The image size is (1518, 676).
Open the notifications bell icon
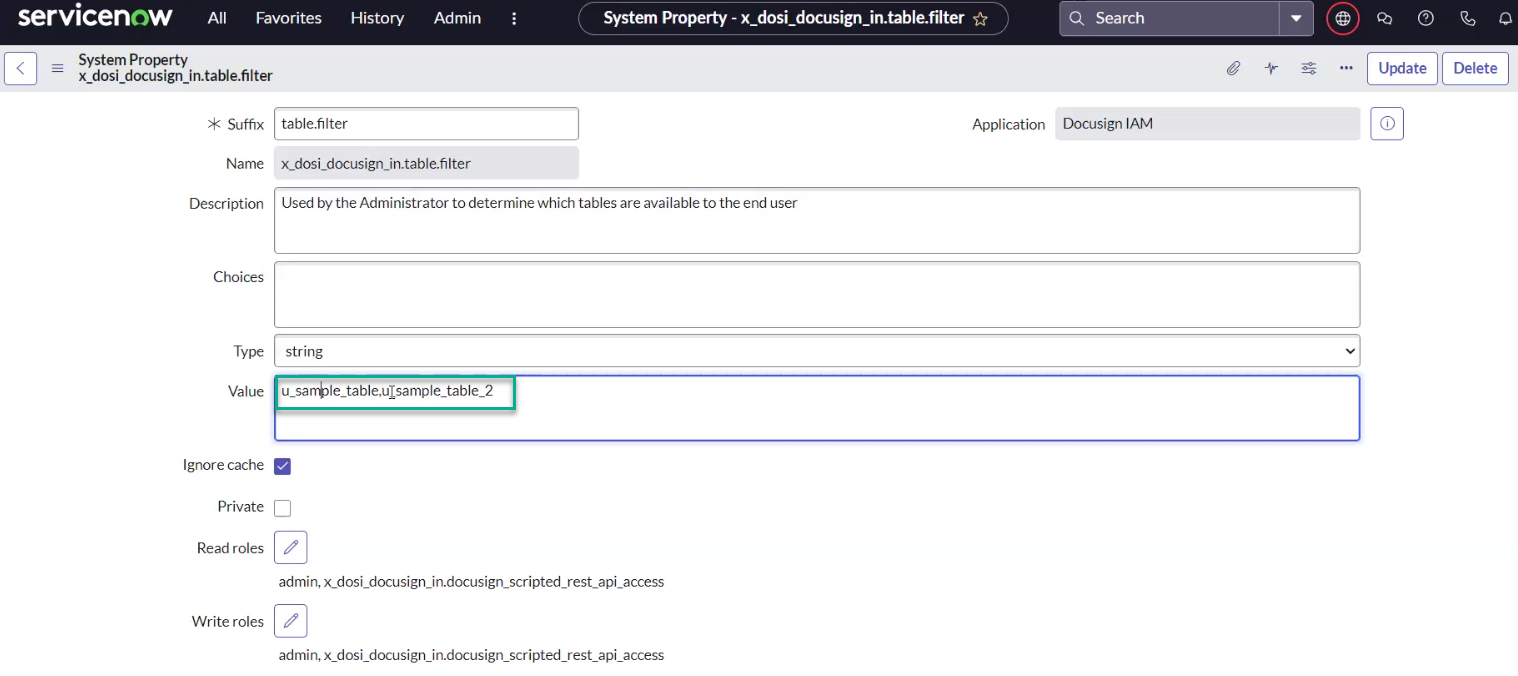coord(1505,18)
